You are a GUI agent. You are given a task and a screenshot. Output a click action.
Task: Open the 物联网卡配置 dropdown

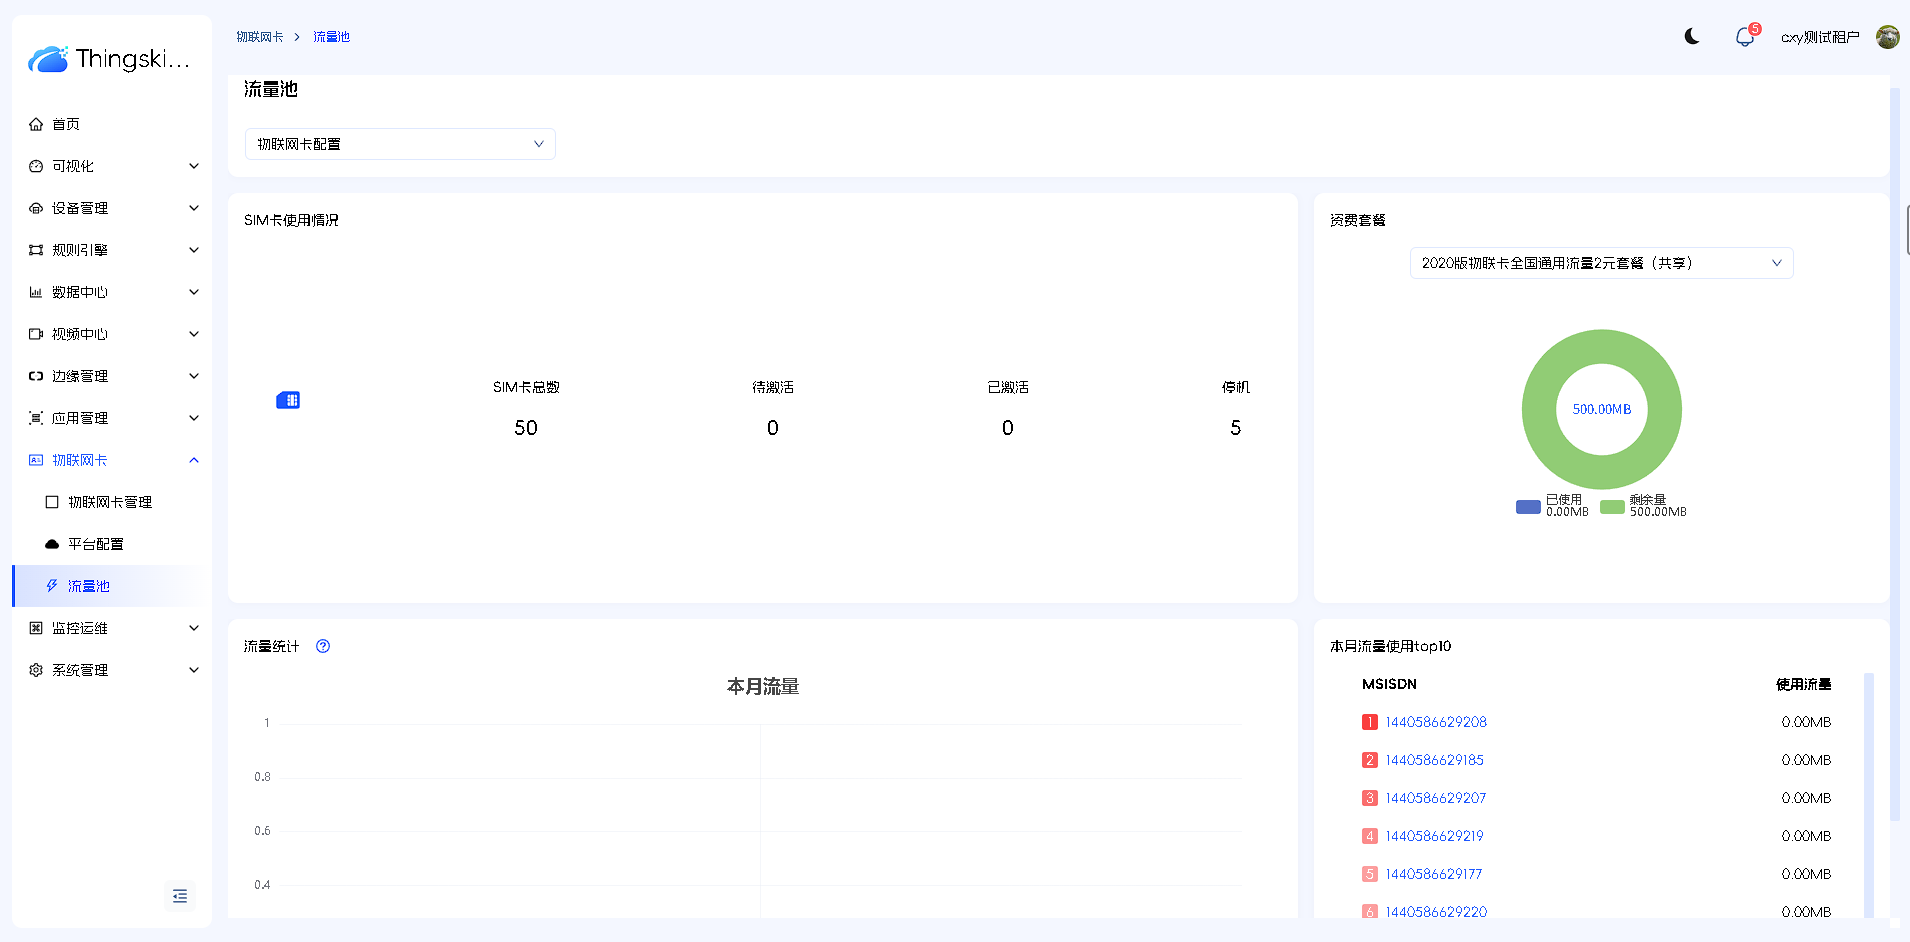pyautogui.click(x=400, y=144)
